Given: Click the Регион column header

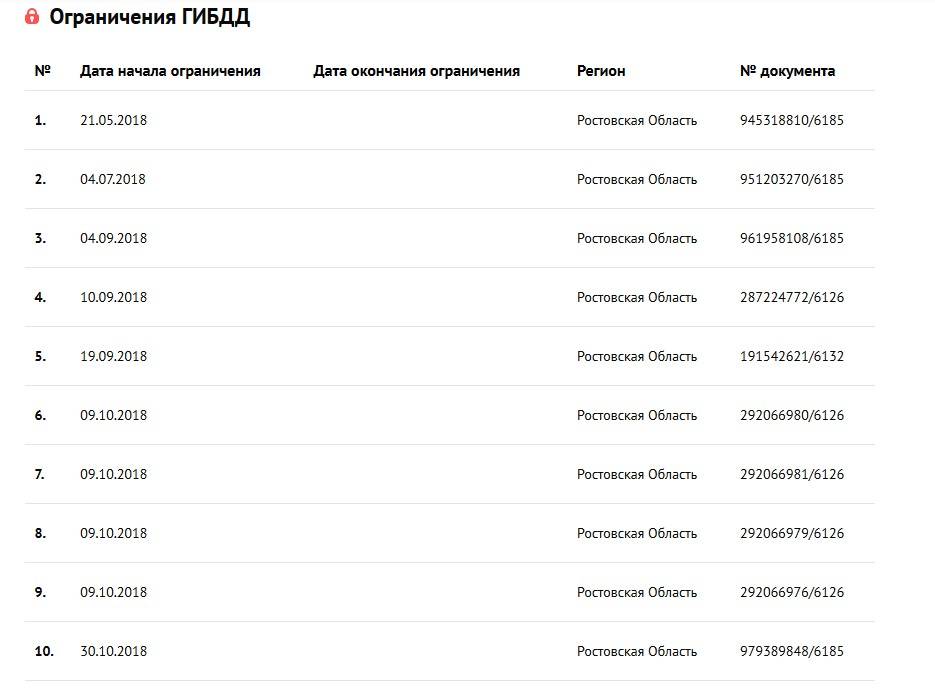Looking at the screenshot, I should pyautogui.click(x=601, y=71).
